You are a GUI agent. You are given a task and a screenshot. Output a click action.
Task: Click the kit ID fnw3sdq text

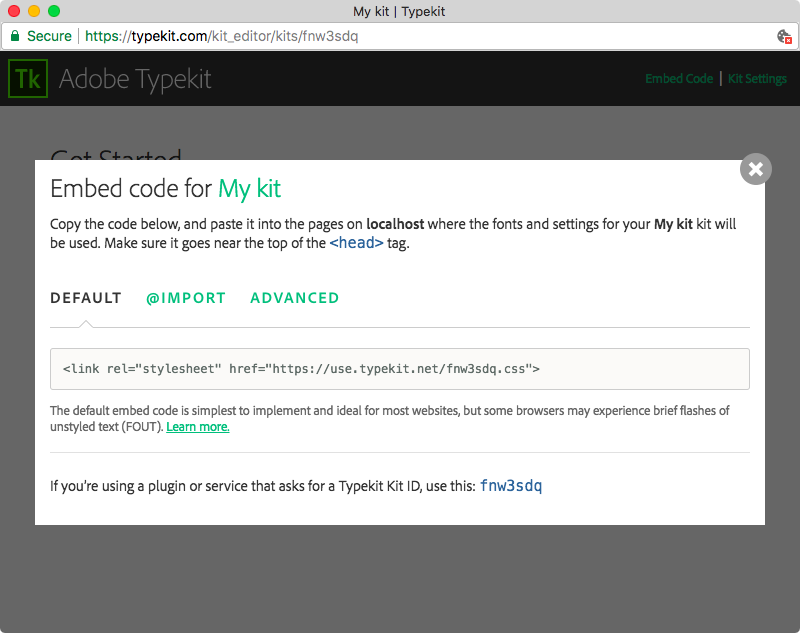click(x=511, y=486)
